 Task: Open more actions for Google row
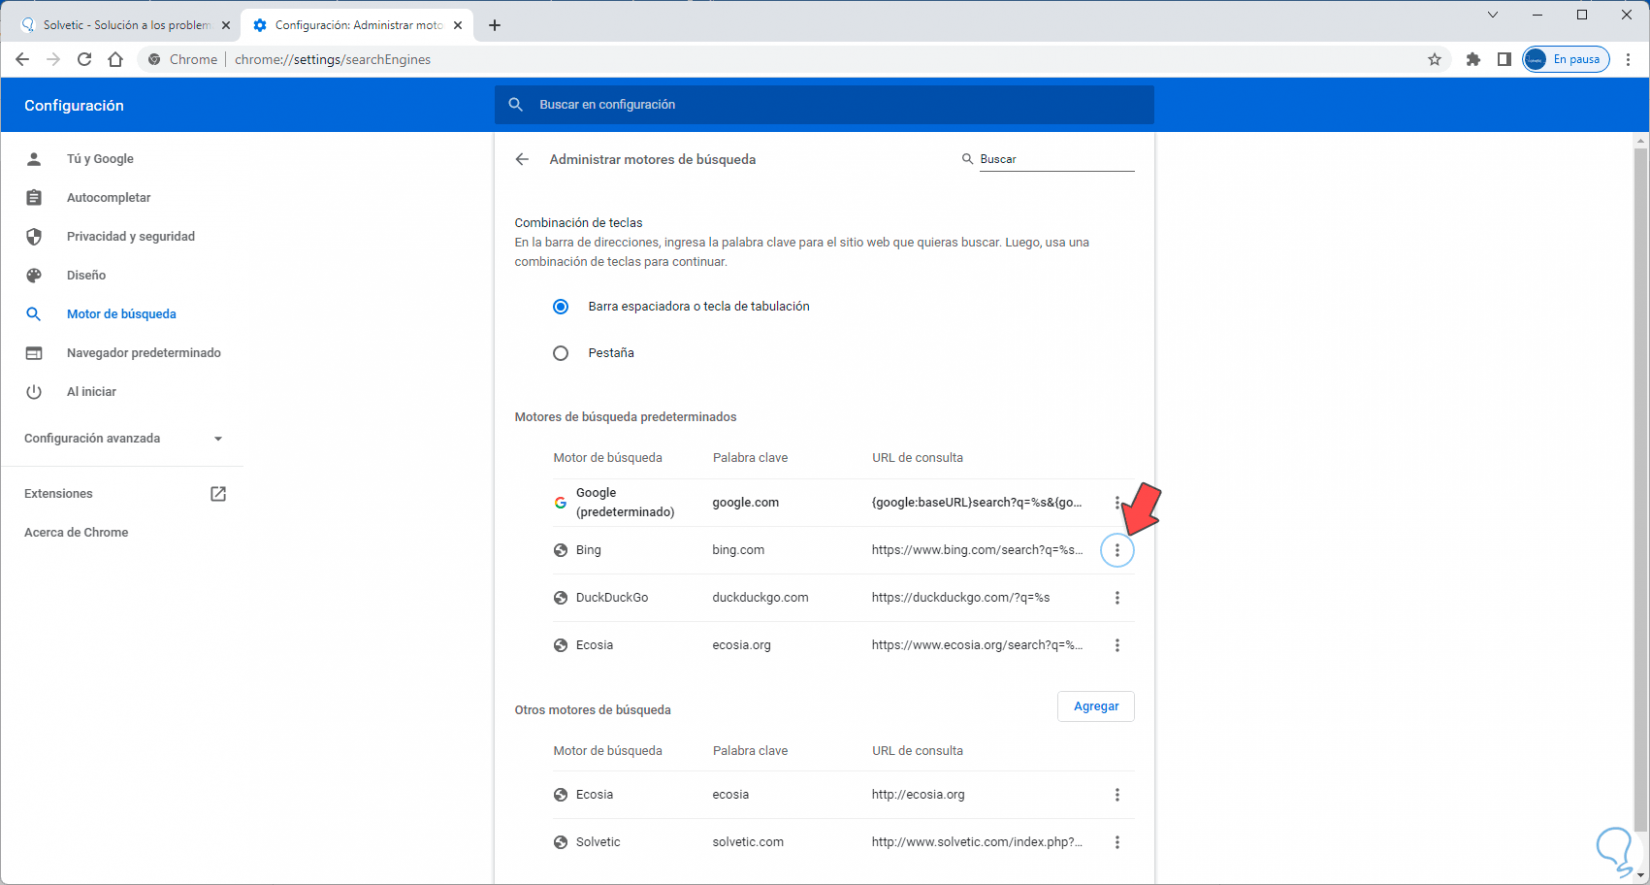[x=1117, y=502]
